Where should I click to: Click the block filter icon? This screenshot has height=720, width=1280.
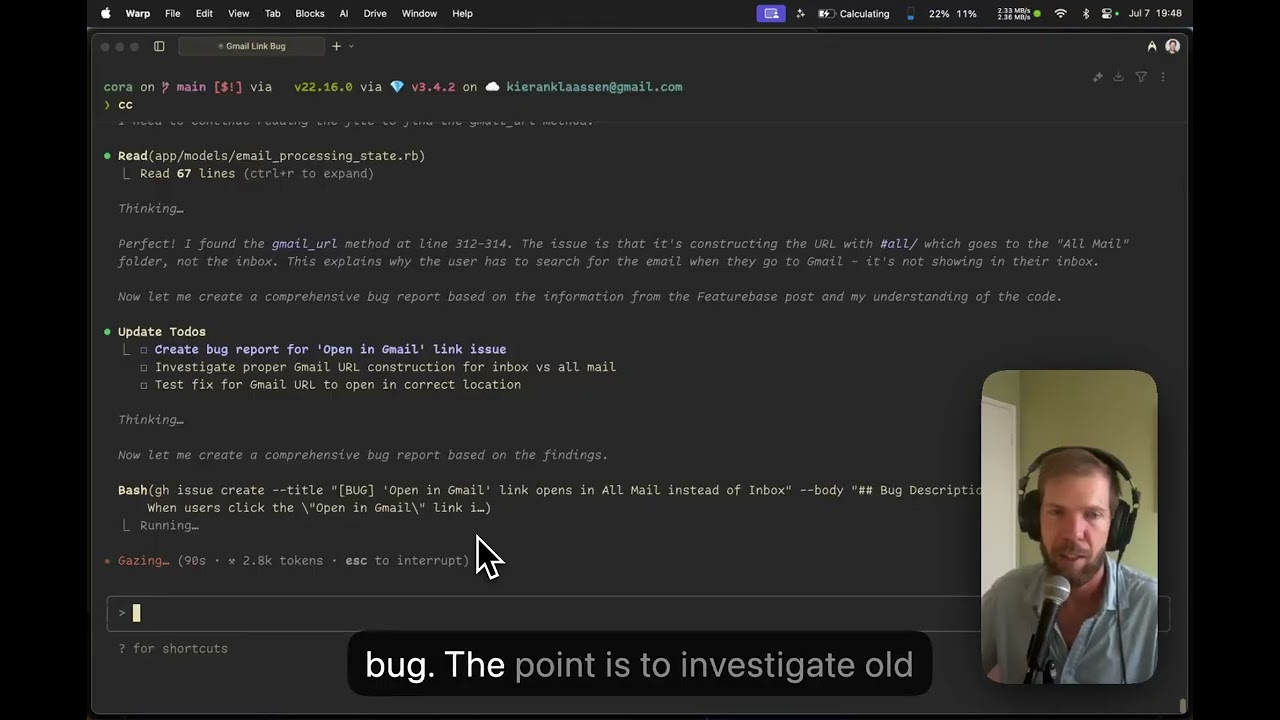(x=1141, y=77)
